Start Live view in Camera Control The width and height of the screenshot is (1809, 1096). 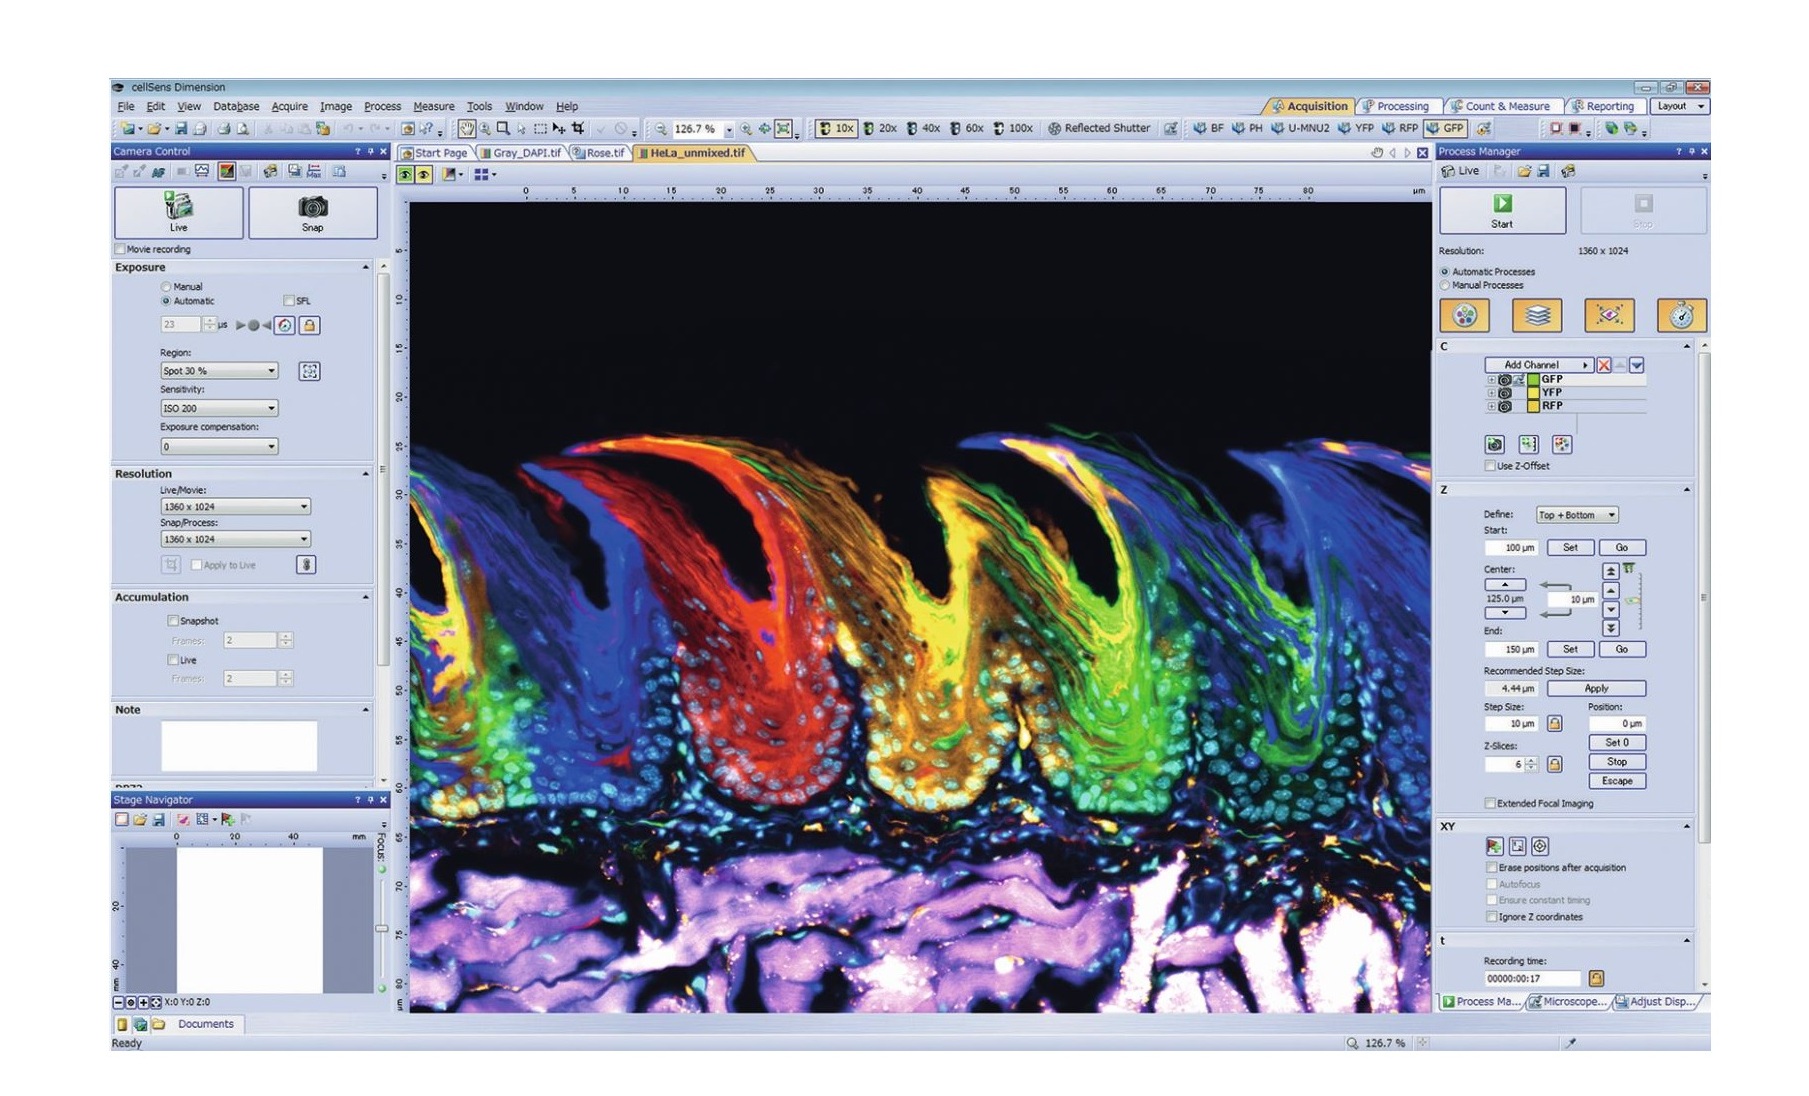(180, 212)
